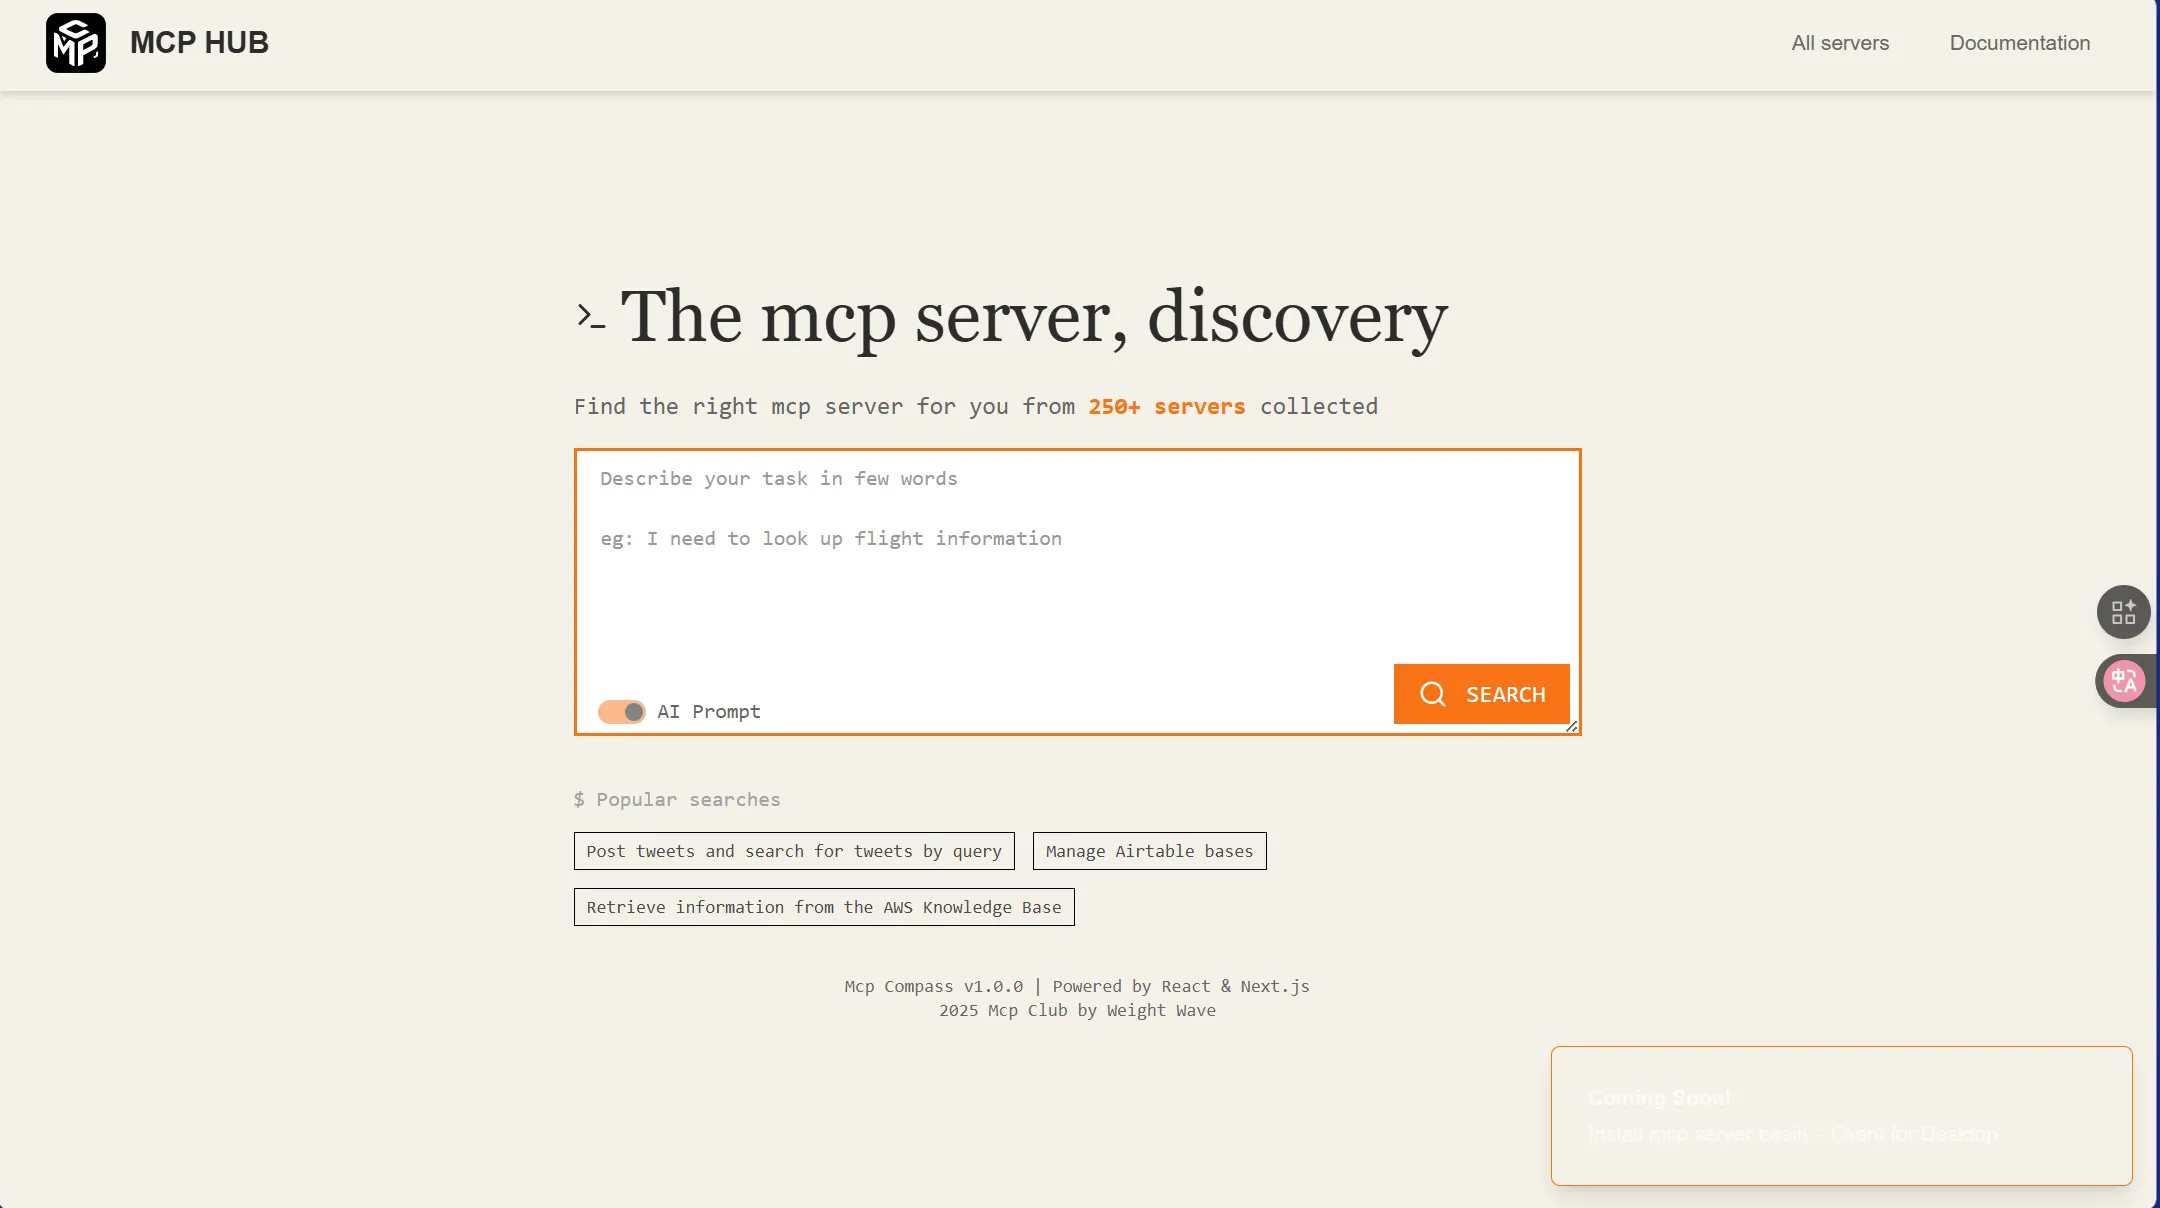This screenshot has height=1208, width=2160.
Task: Open the Documentation page
Action: [x=2019, y=43]
